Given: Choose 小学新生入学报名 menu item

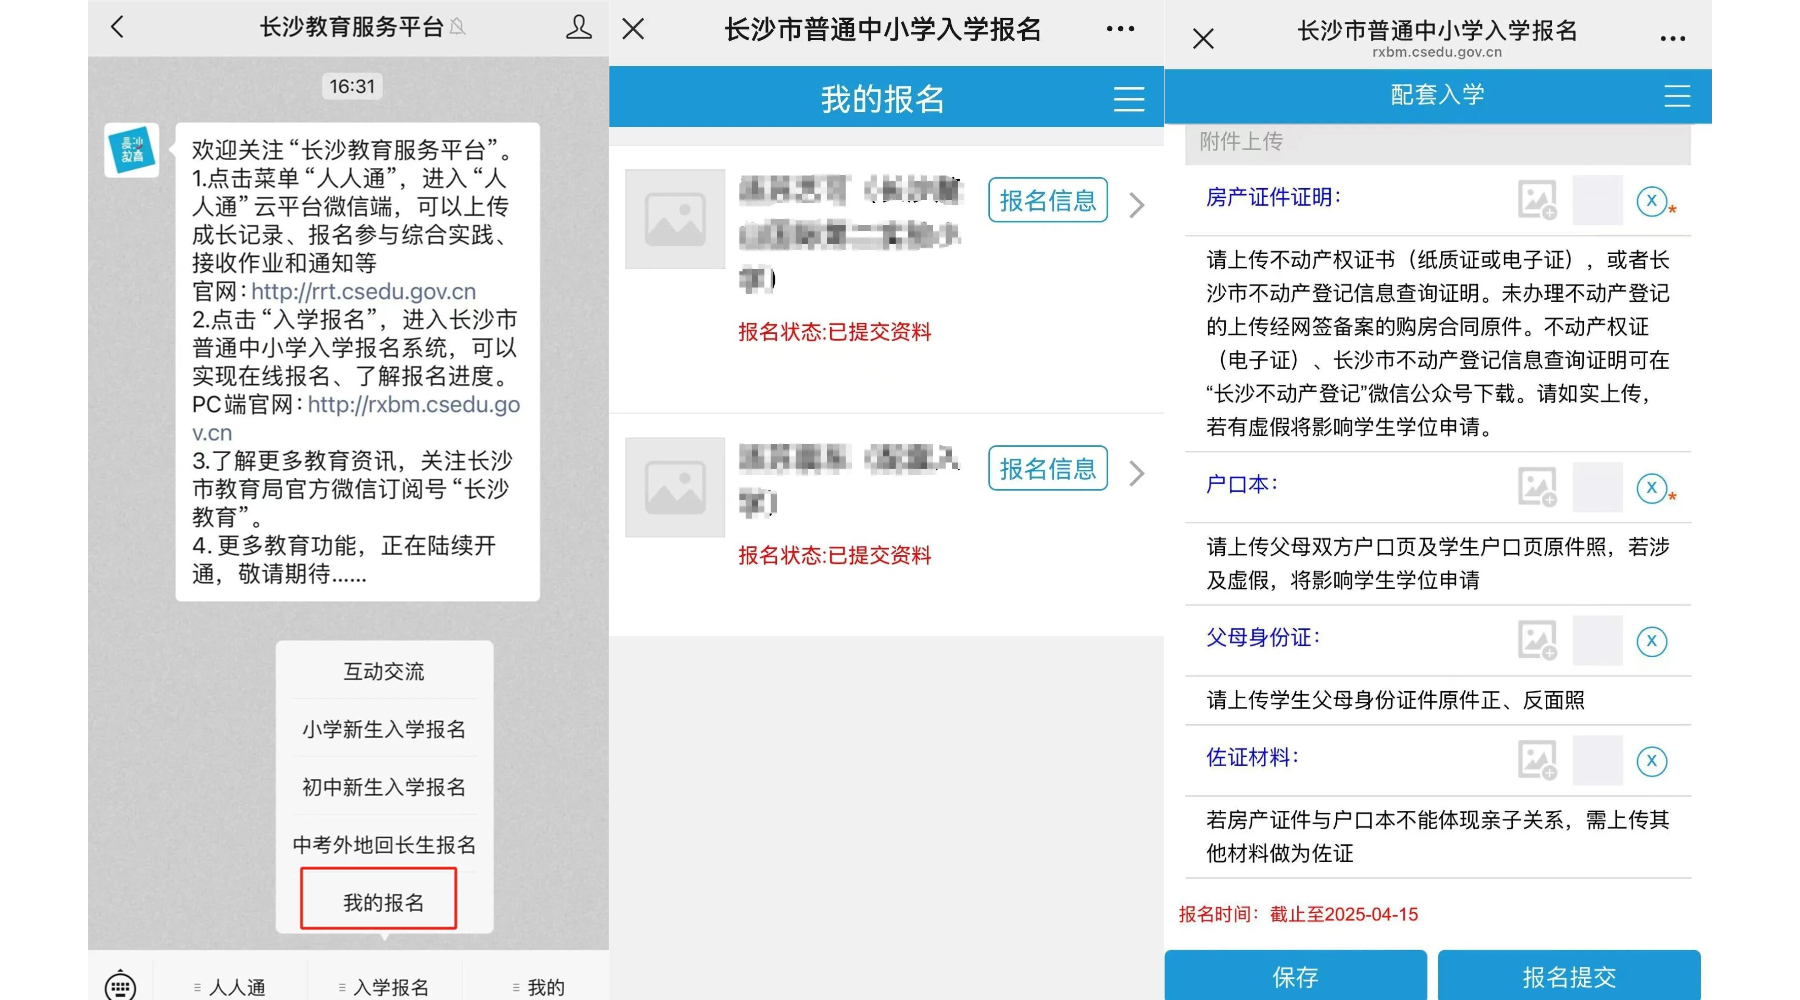Looking at the screenshot, I should pos(383,729).
